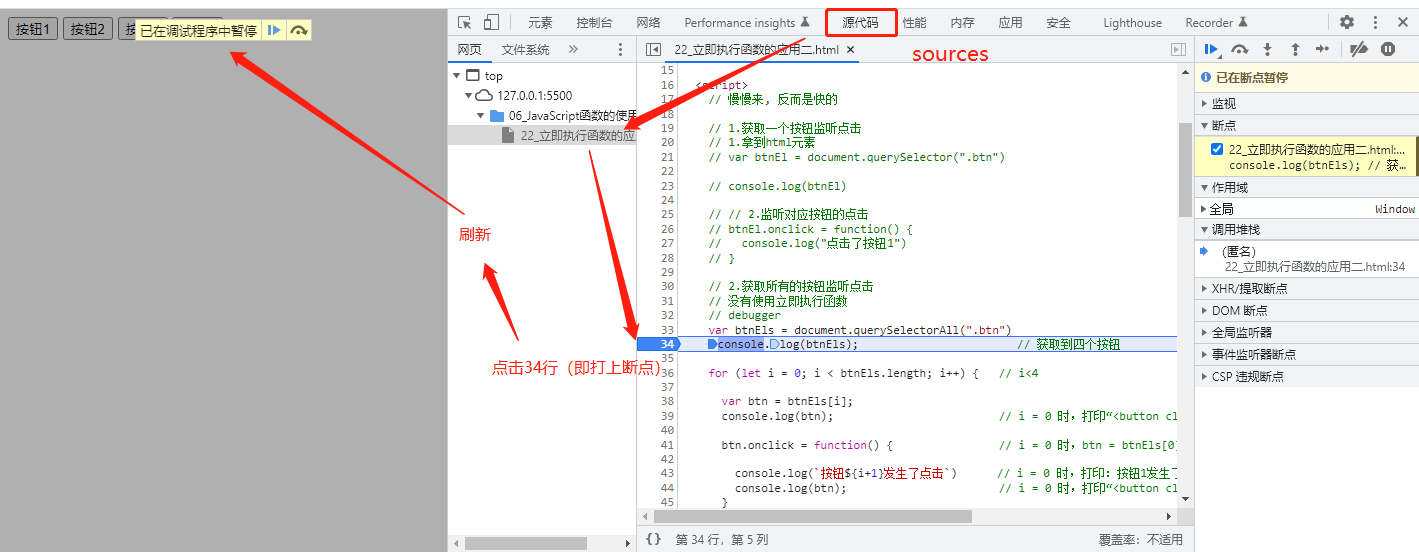Close the DevTools panel

click(1402, 22)
